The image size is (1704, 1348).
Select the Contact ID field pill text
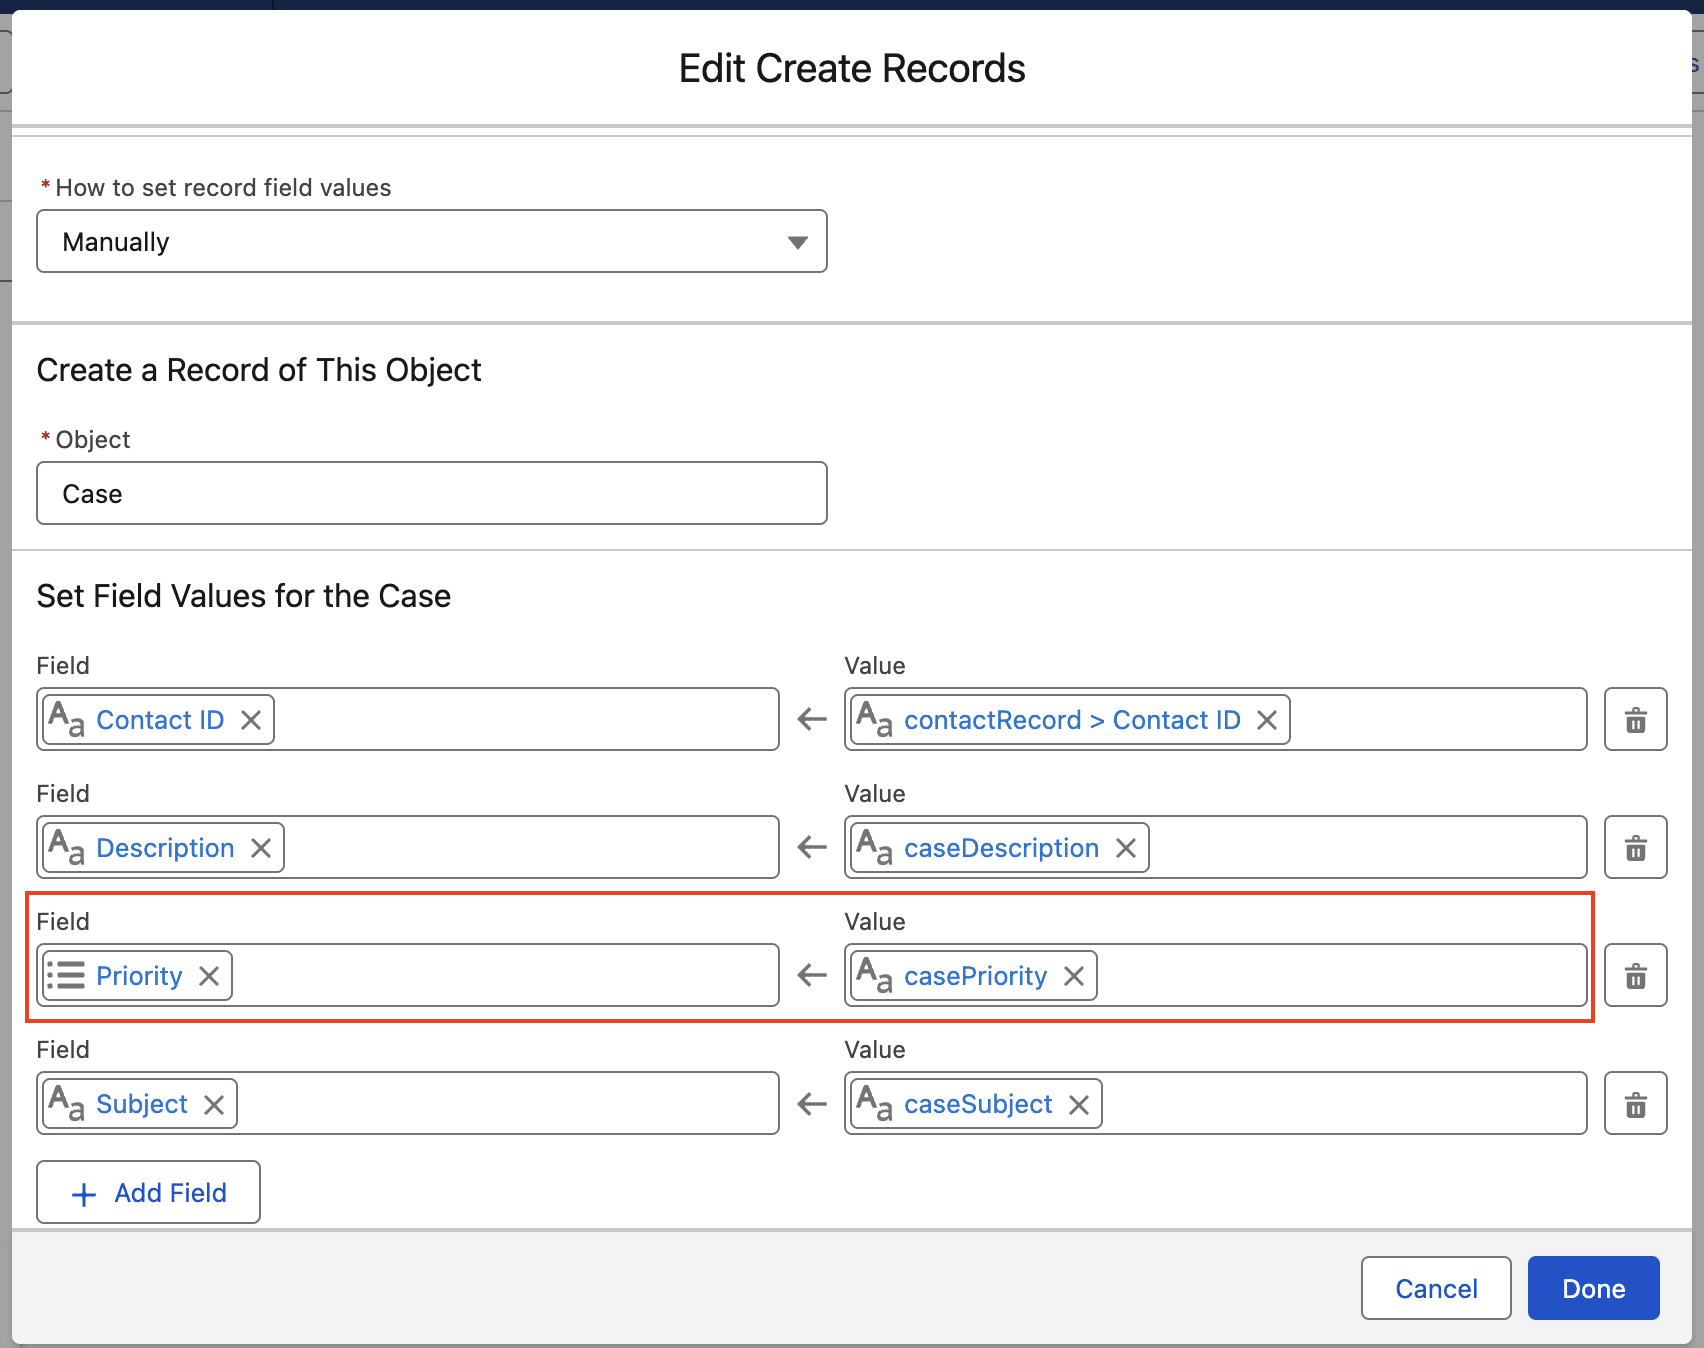point(160,720)
